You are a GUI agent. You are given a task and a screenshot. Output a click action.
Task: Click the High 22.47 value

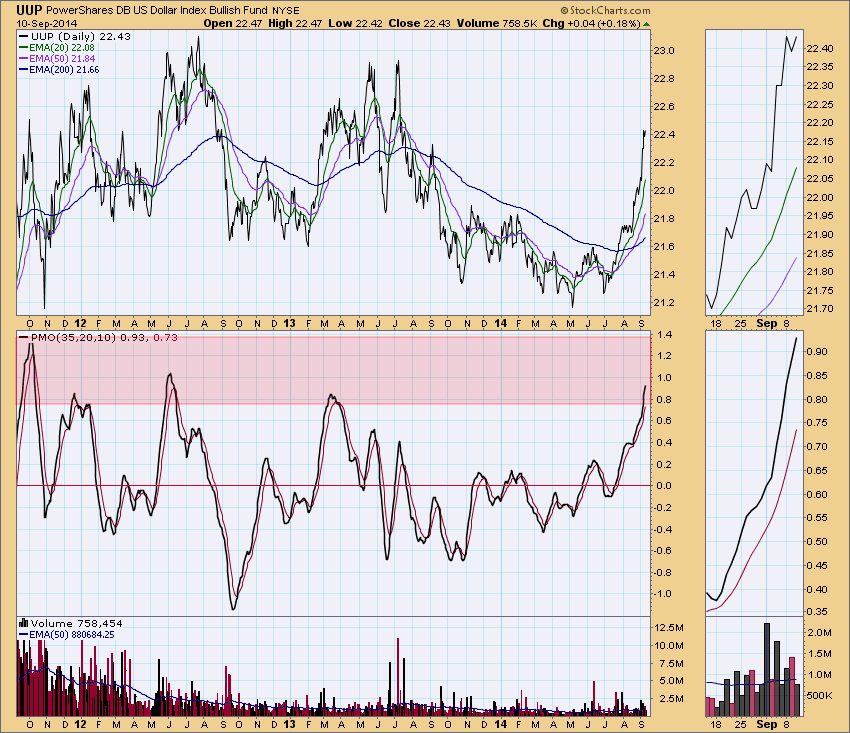point(295,23)
